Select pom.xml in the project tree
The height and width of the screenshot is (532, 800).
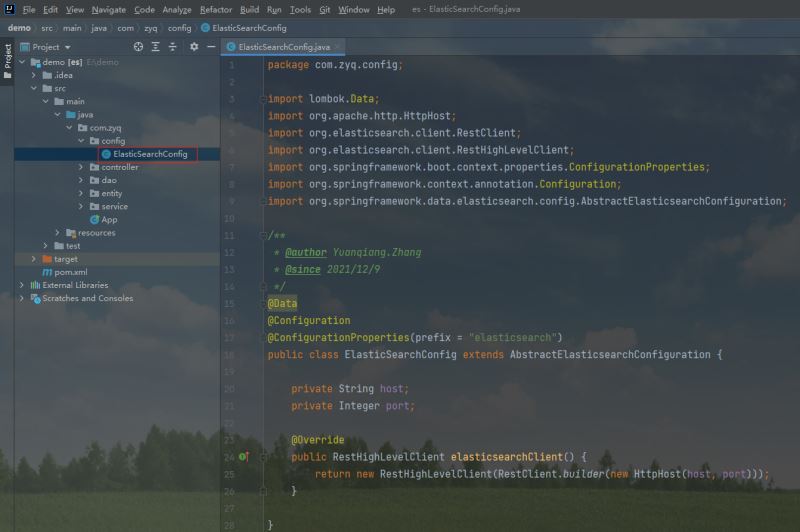70,272
